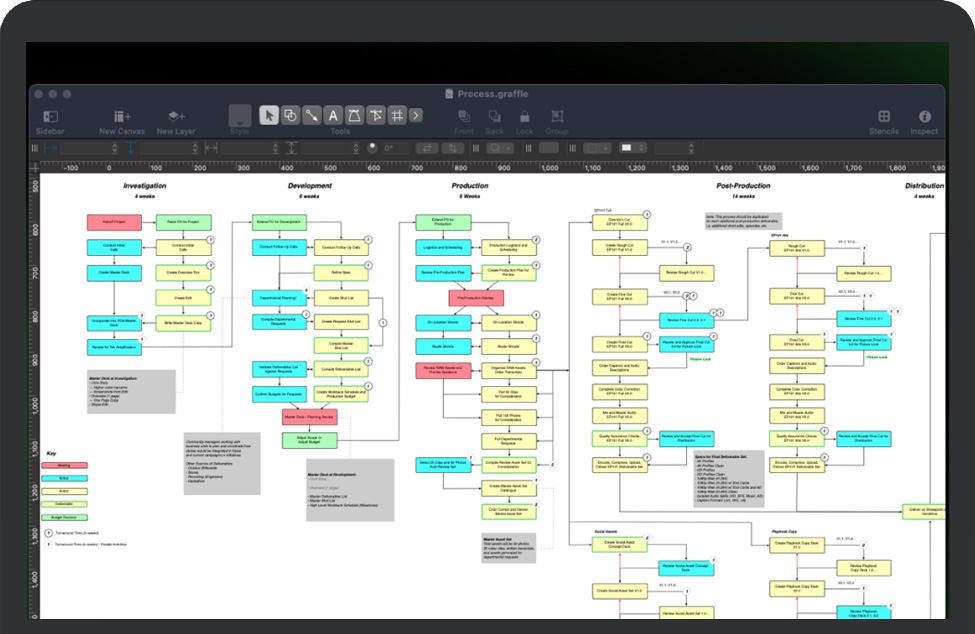This screenshot has width=975, height=634.
Task: Add a New Layer
Action: point(176,117)
